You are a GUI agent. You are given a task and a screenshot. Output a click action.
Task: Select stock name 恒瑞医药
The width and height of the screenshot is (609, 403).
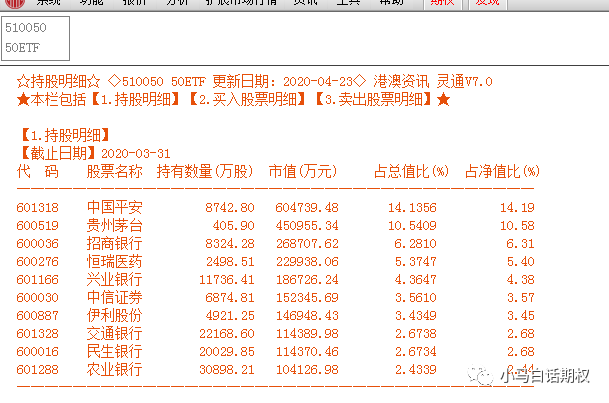pos(115,261)
